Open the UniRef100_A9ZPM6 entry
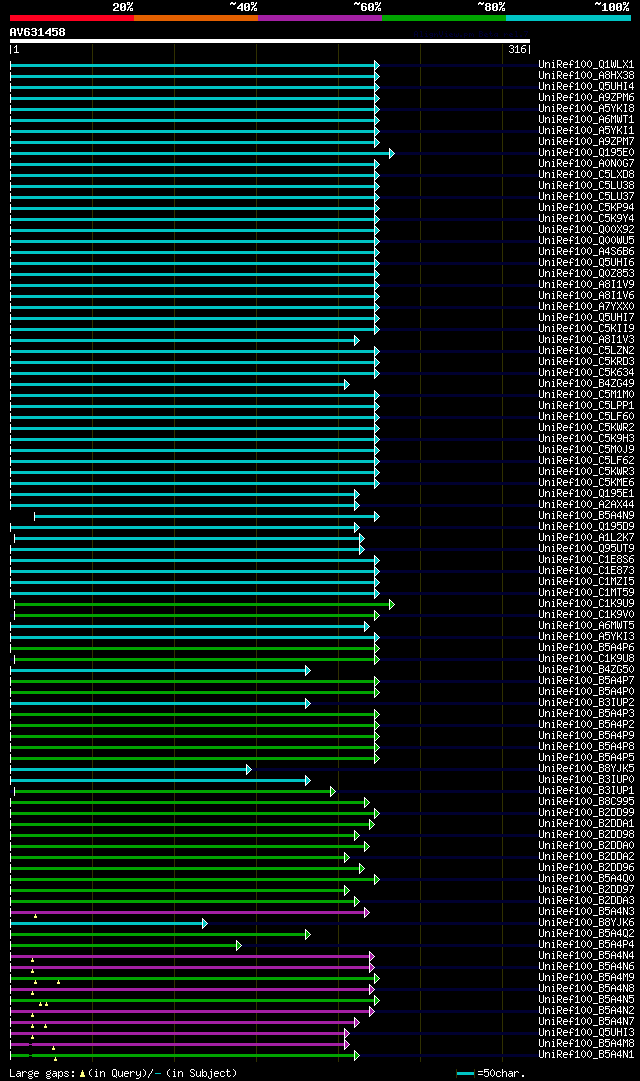The image size is (640, 1081). tap(586, 98)
